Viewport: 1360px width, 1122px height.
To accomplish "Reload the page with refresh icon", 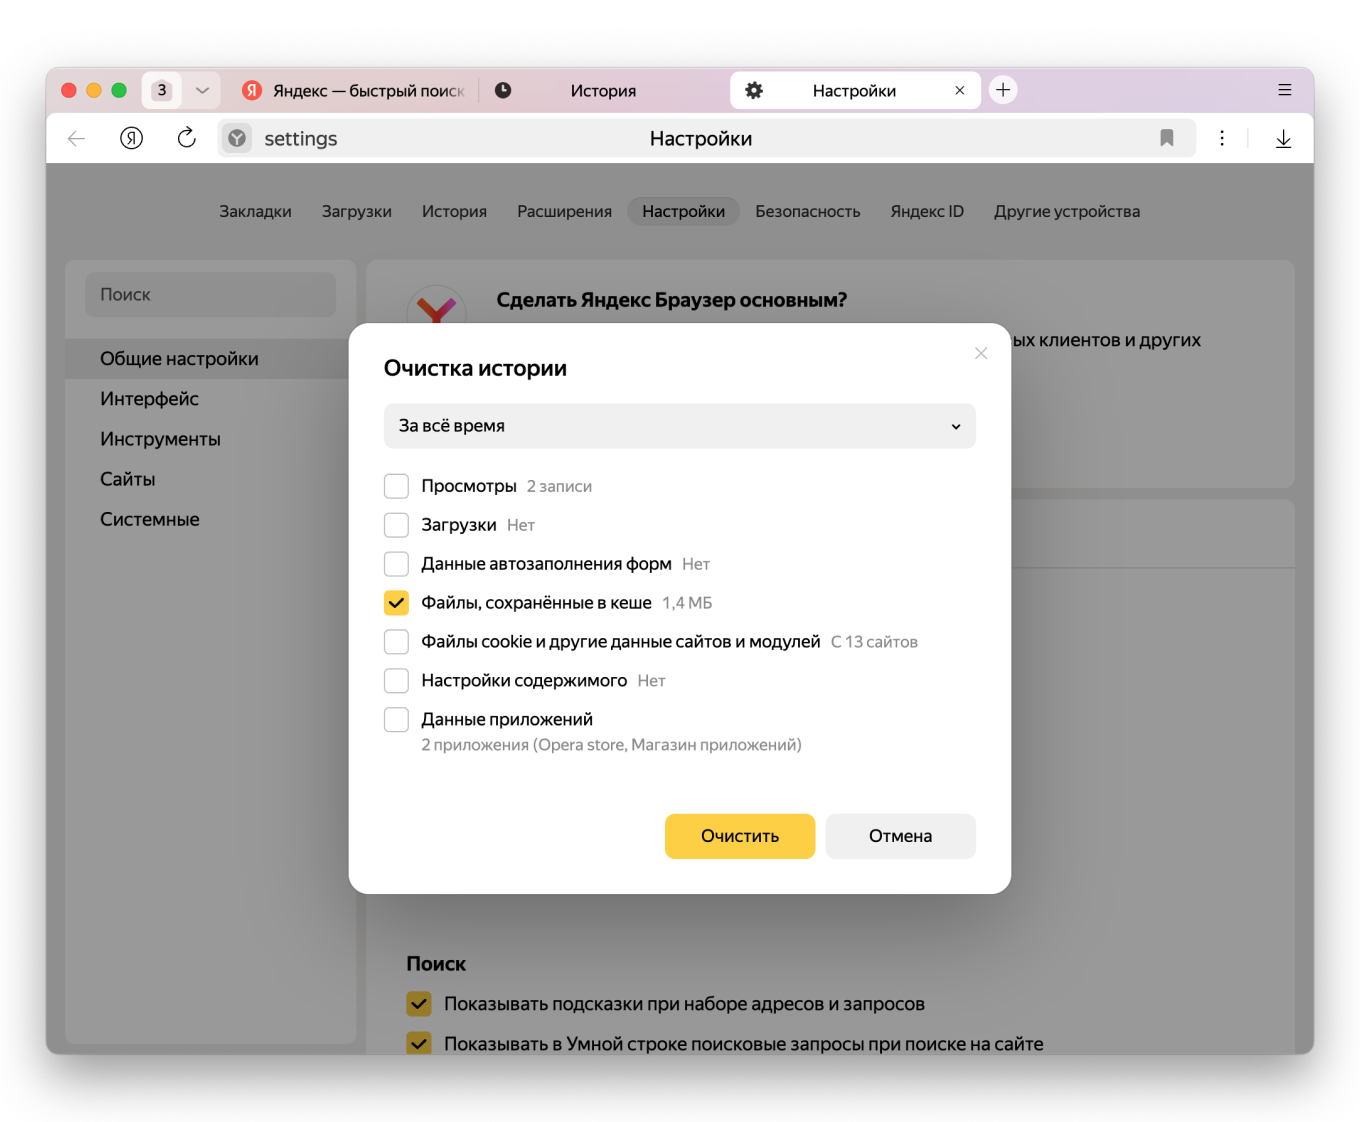I will 187,139.
